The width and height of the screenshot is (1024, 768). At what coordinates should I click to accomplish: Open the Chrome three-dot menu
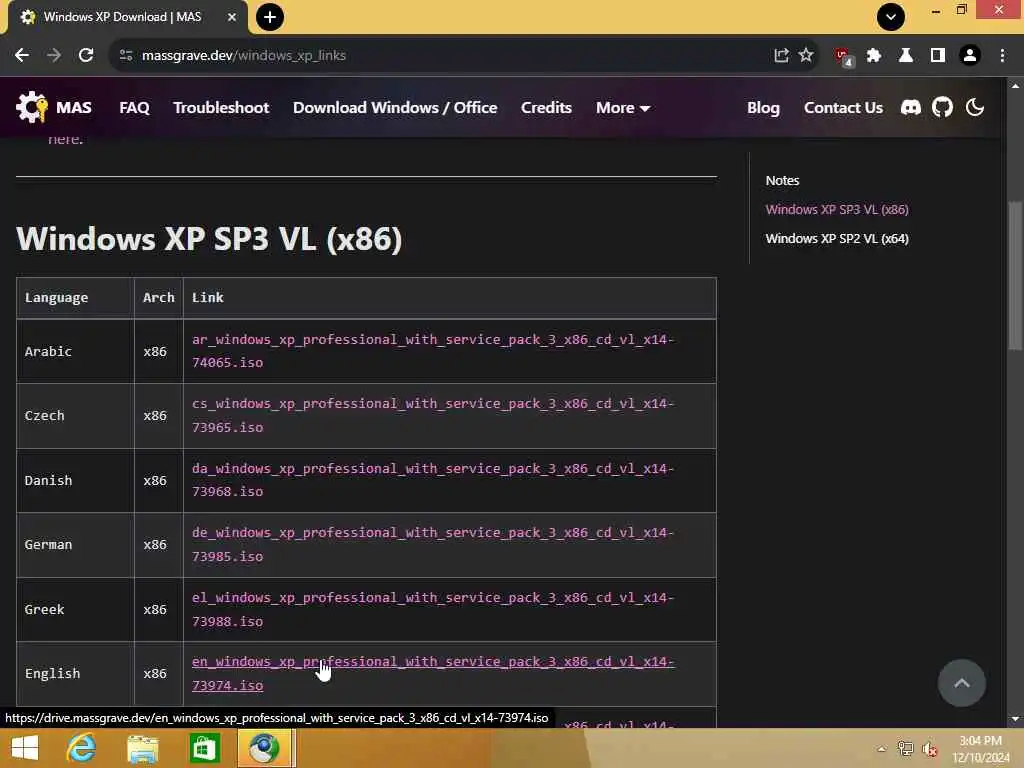[1002, 56]
